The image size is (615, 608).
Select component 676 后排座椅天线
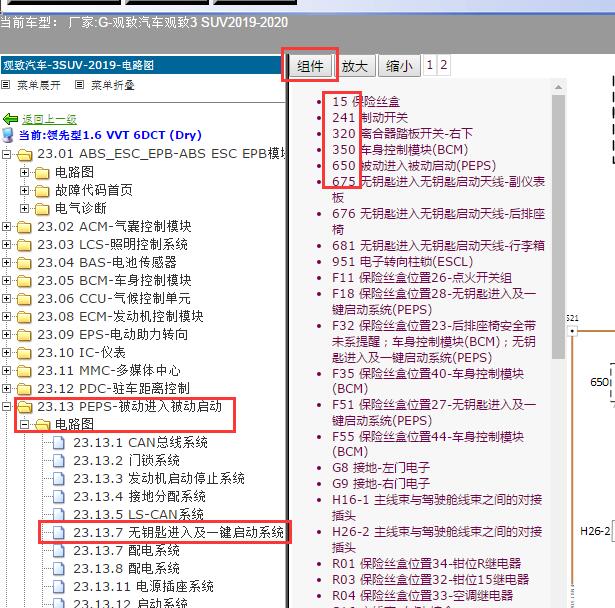[439, 222]
